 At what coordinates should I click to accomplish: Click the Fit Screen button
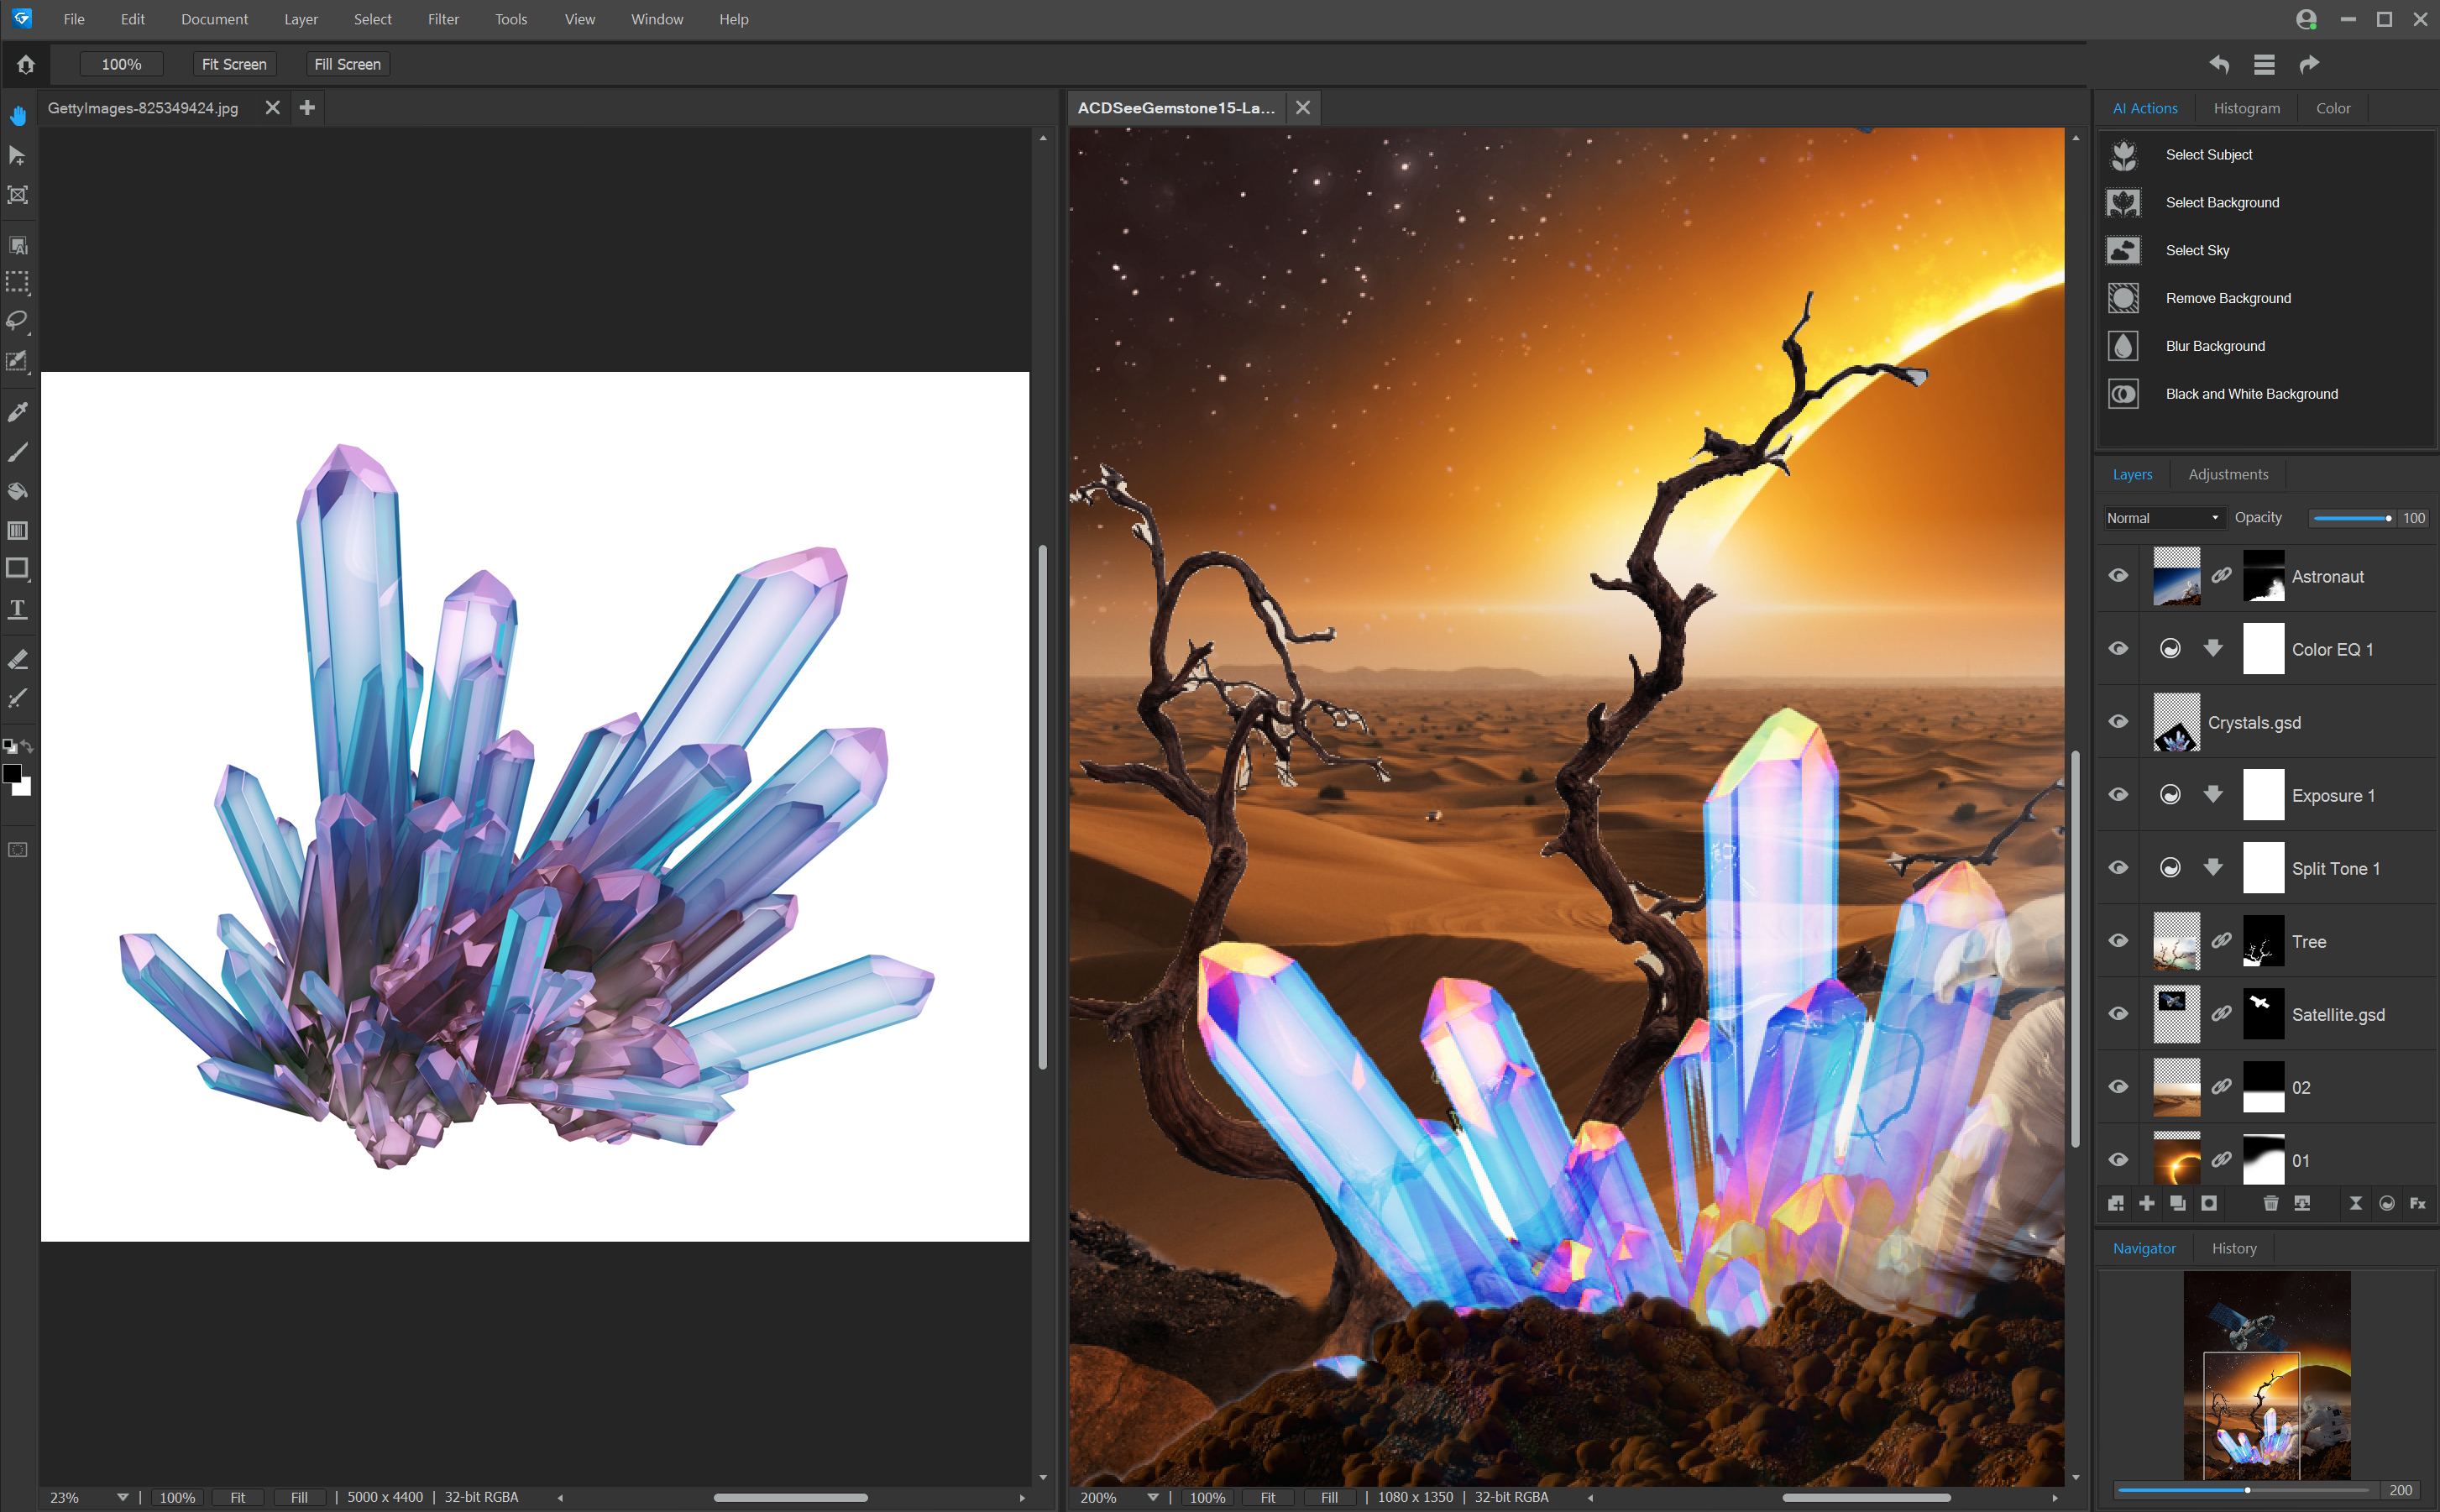pyautogui.click(x=234, y=64)
